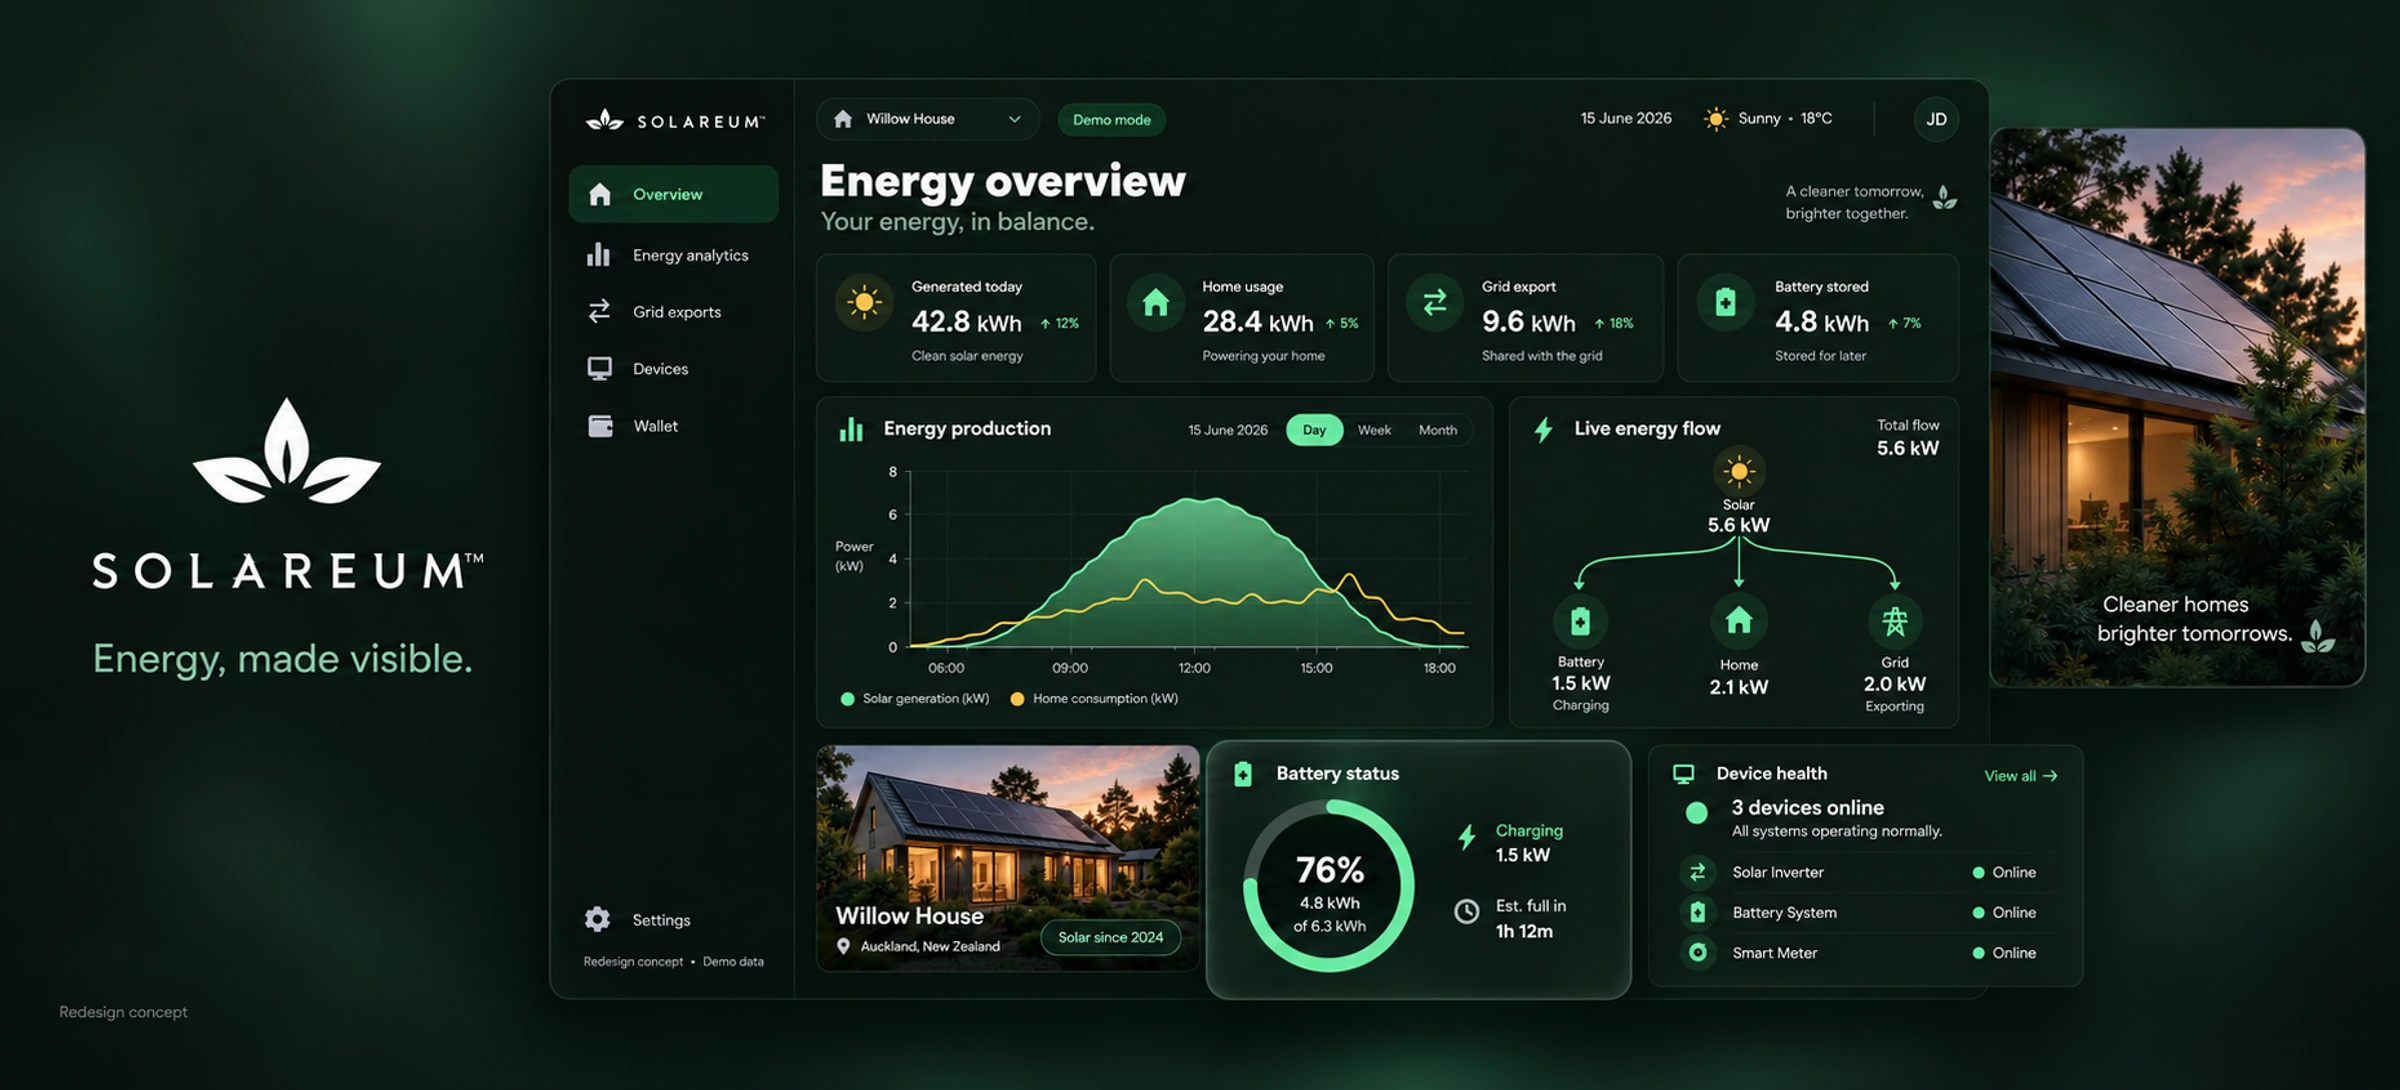
Task: Click the sun icon on Generated today card
Action: [864, 302]
